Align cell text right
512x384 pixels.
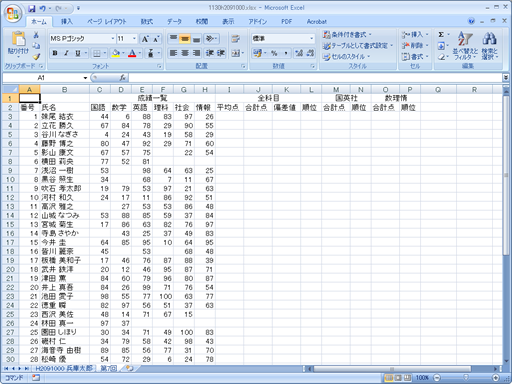[x=196, y=53]
